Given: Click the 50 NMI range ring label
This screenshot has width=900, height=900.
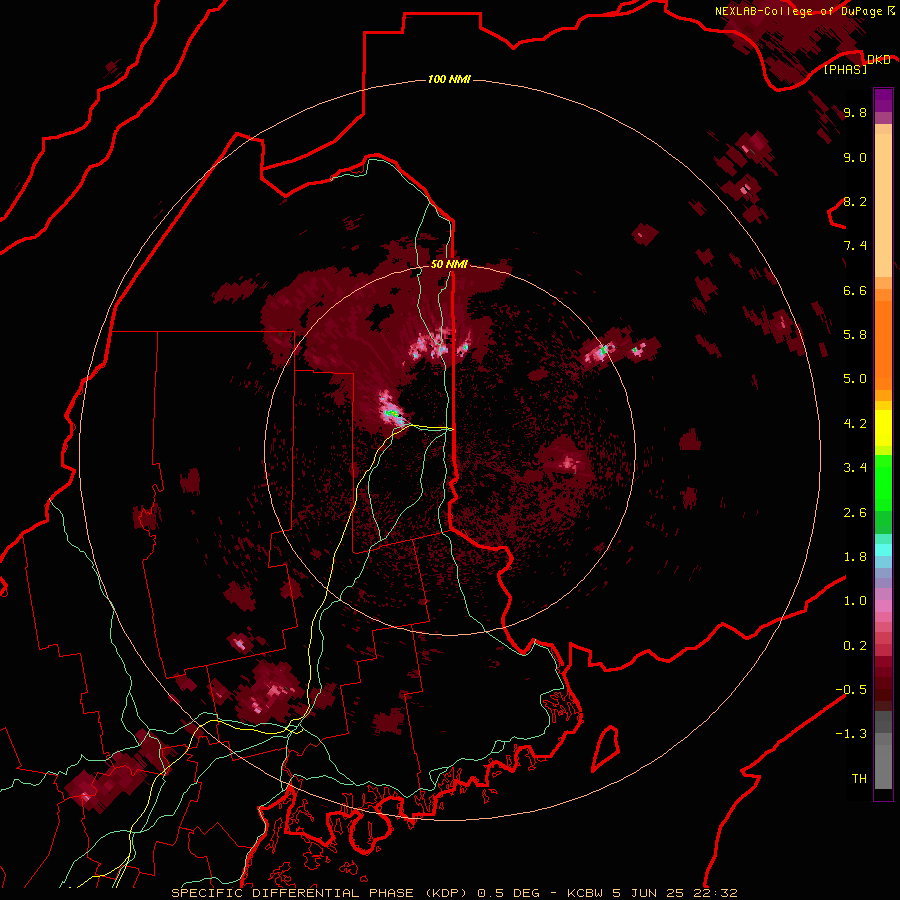Looking at the screenshot, I should [449, 264].
